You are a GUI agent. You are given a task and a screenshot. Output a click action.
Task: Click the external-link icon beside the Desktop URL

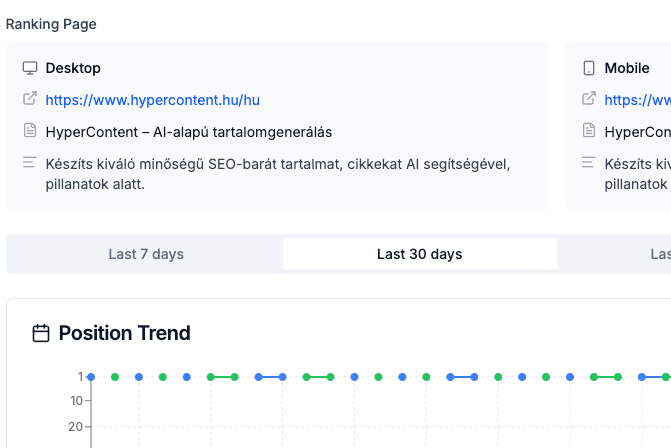point(30,99)
